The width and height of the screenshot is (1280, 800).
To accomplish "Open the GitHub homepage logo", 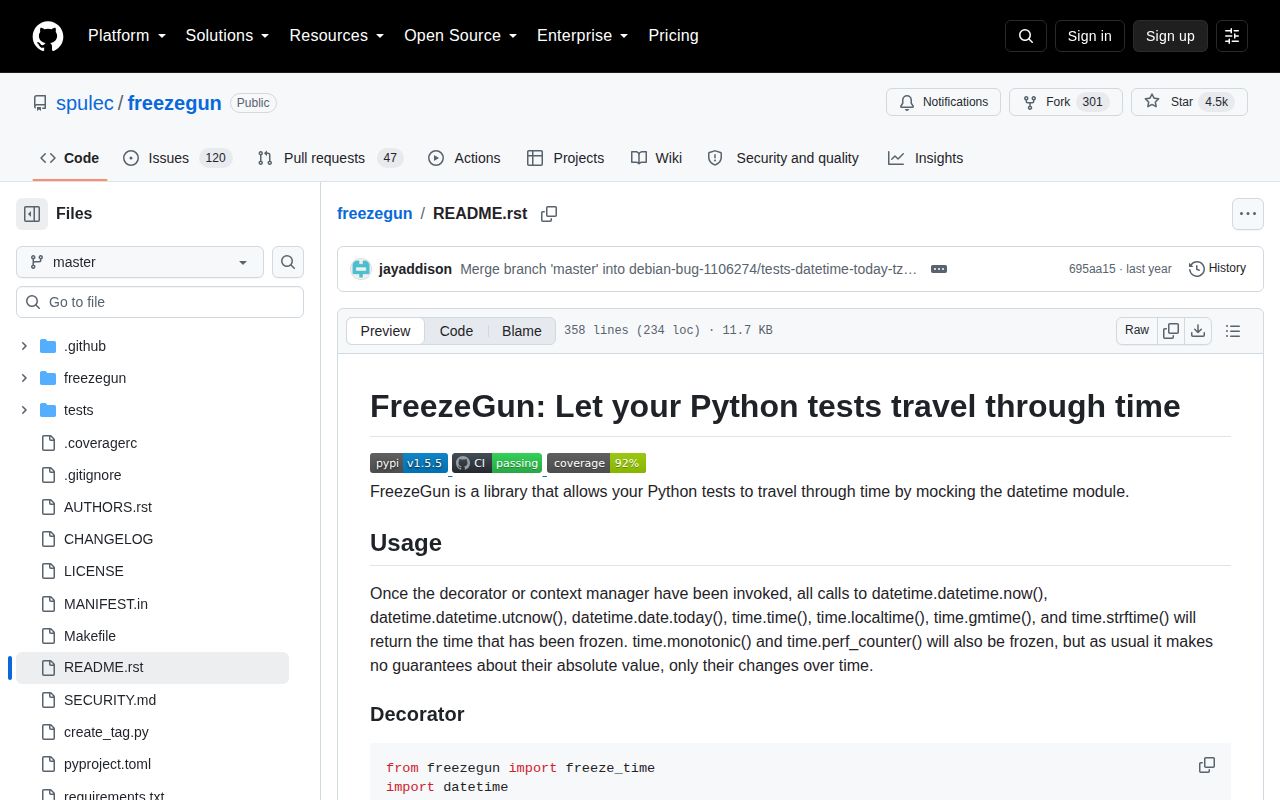I will 48,36.
